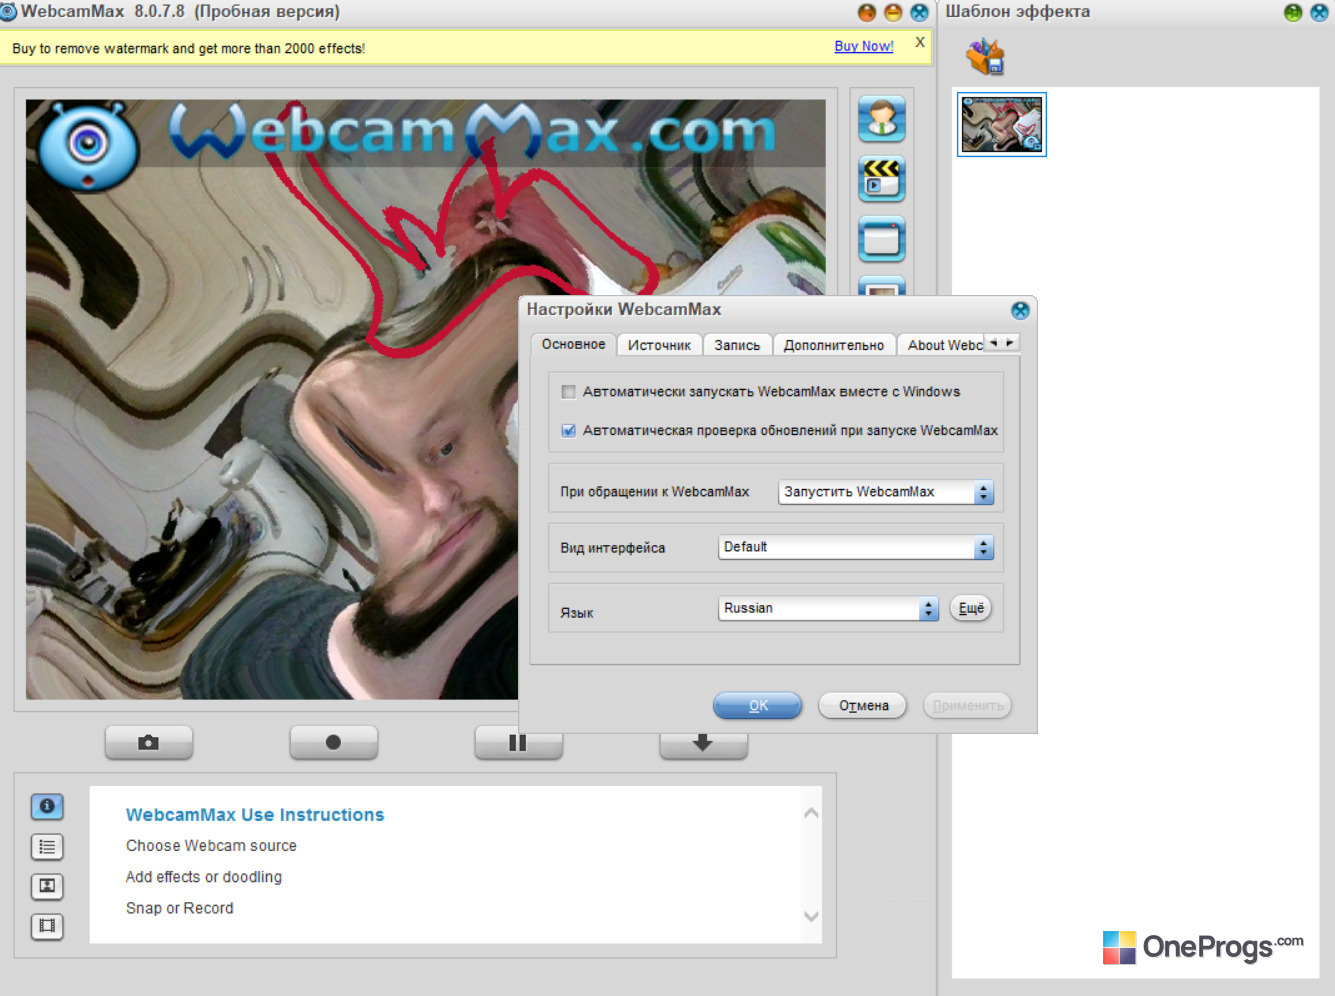Switch to the Дополнительно tab
The image size is (1335, 996).
click(x=834, y=345)
